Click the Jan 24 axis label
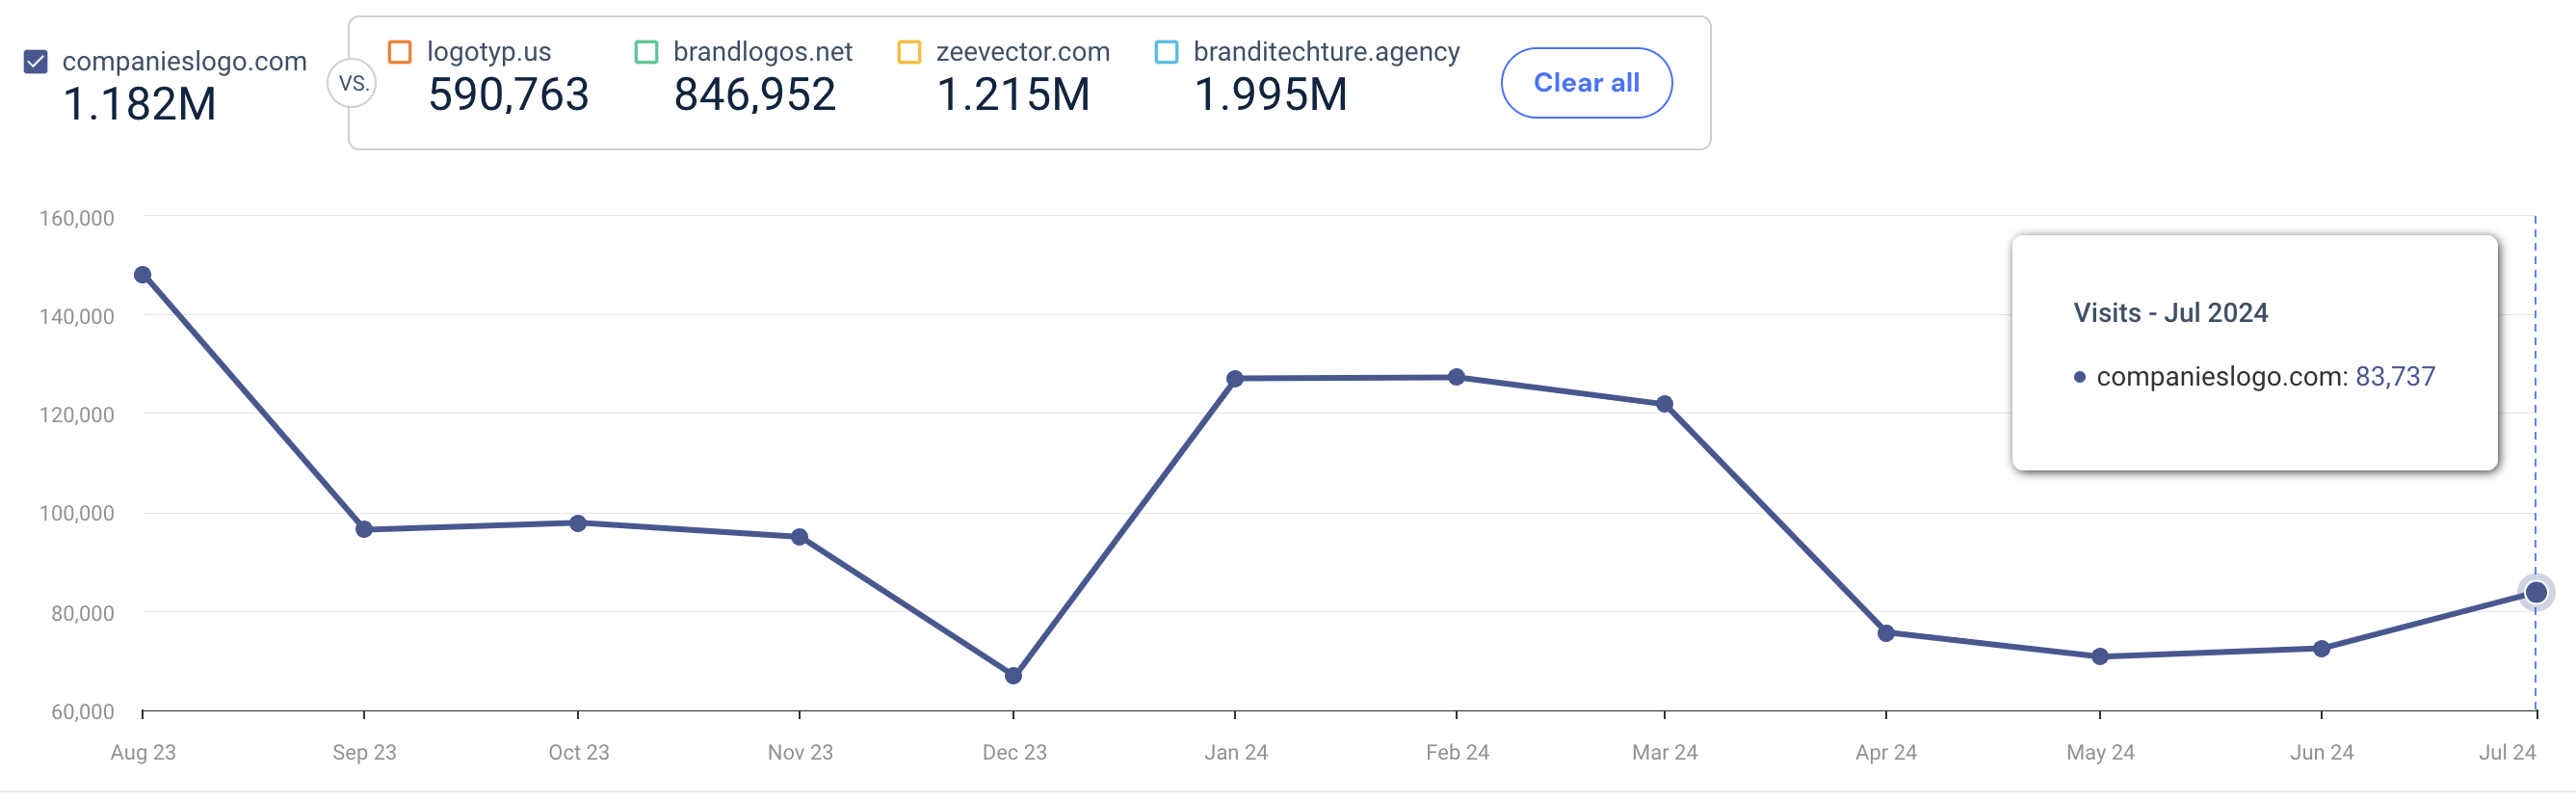Screen dimensions: 2576x802 [x=1236, y=752]
